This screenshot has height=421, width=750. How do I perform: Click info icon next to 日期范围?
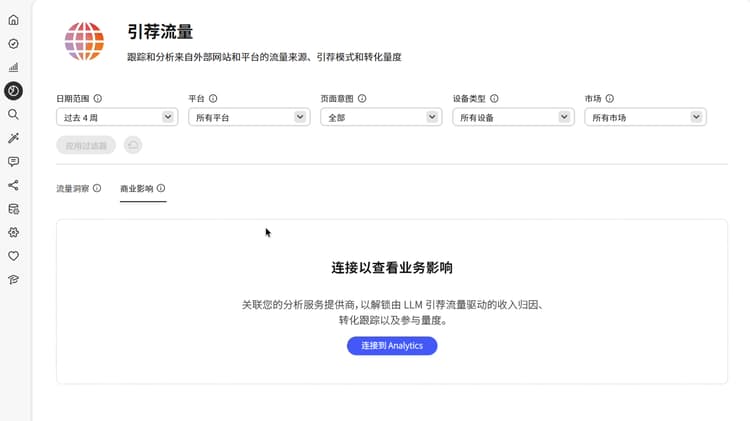(x=98, y=98)
